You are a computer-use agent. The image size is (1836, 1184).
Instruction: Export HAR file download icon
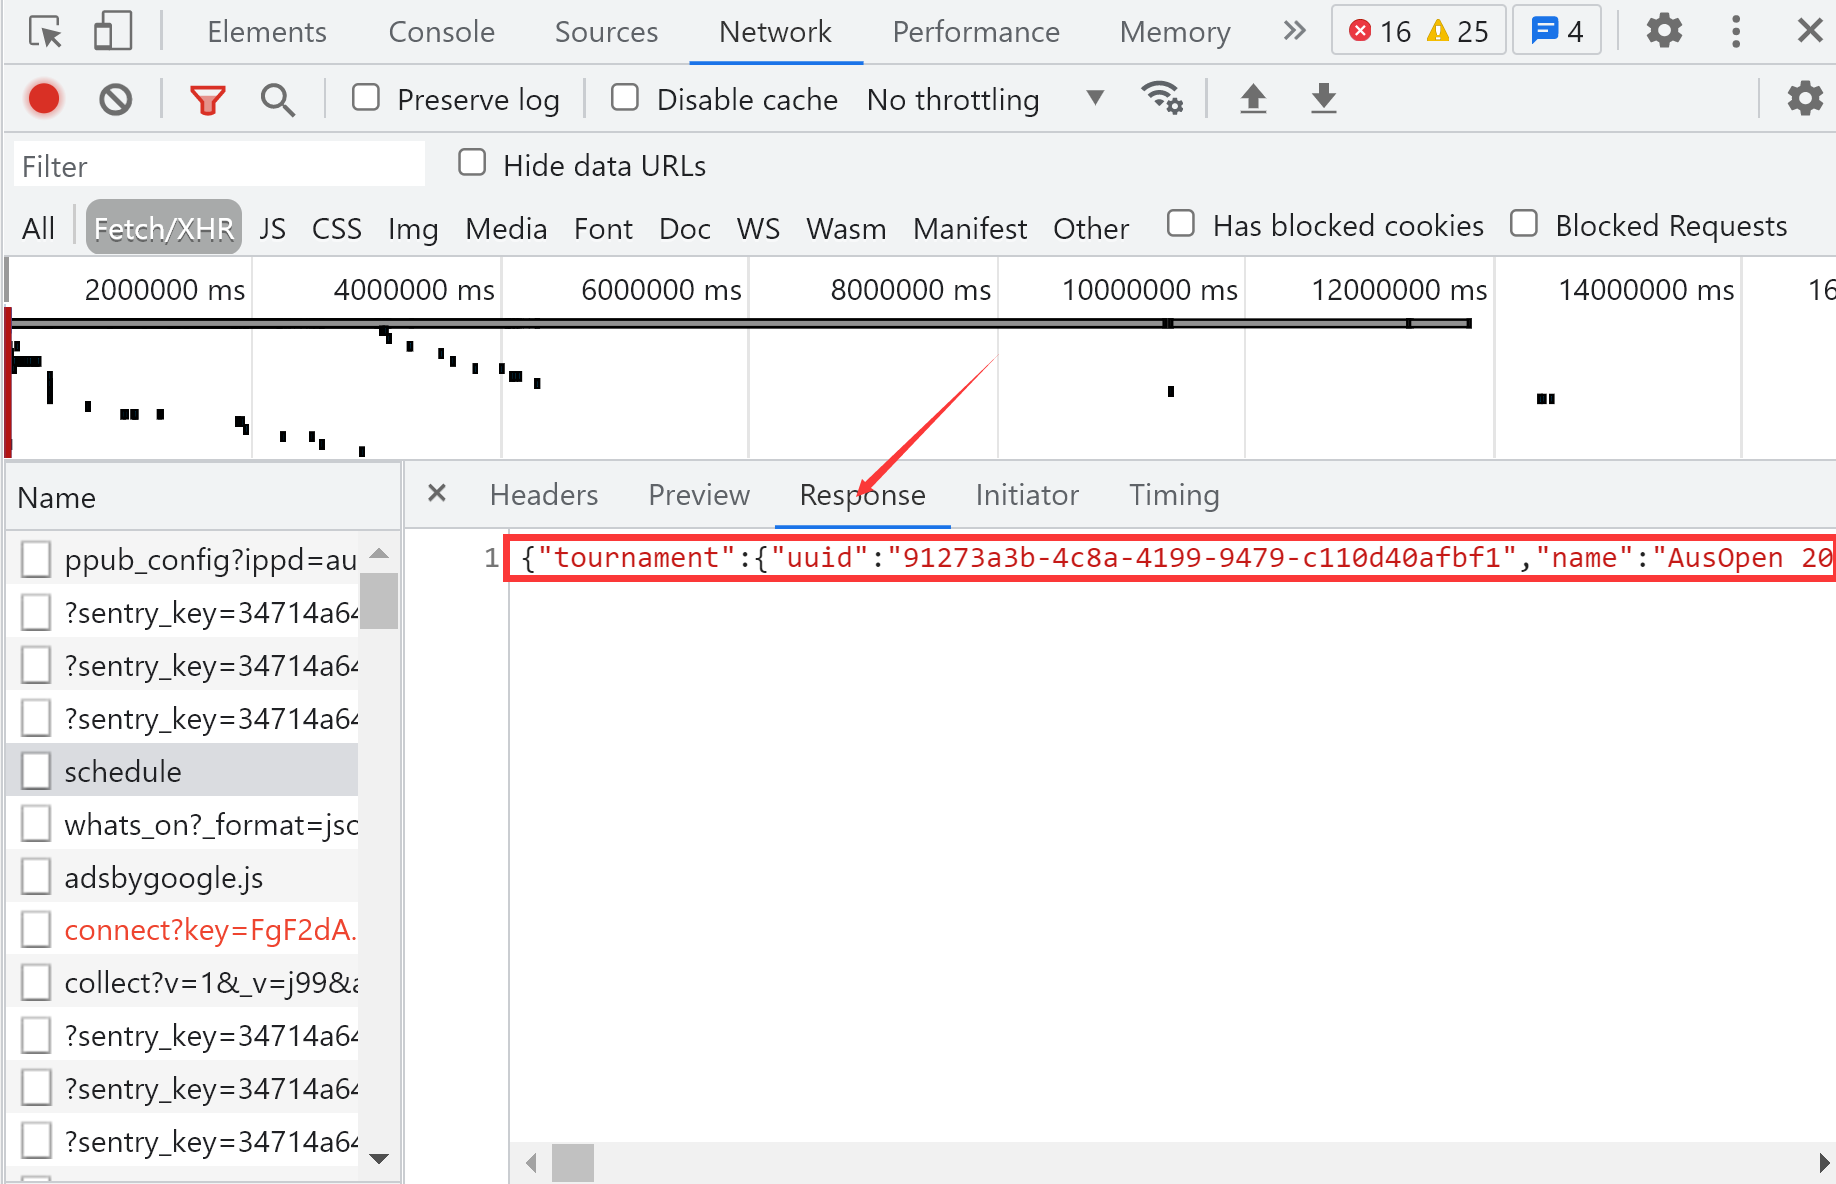(1324, 98)
